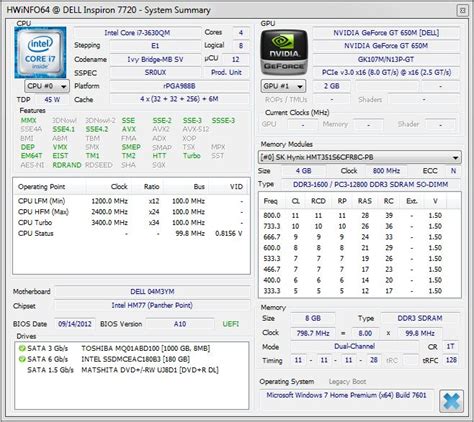Click the DDR3-1600 / PC3-12800 type field
474x422 pixels.
coord(371,184)
